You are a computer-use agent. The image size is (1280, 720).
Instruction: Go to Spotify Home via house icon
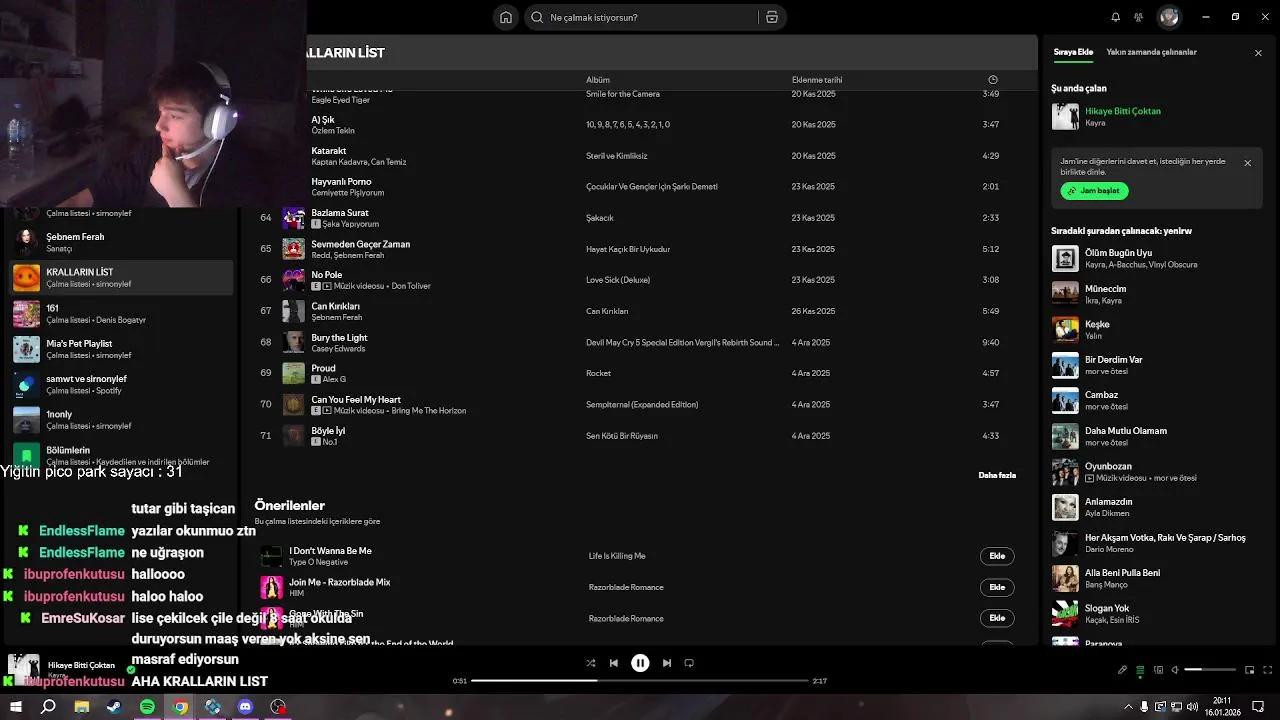[x=506, y=17]
